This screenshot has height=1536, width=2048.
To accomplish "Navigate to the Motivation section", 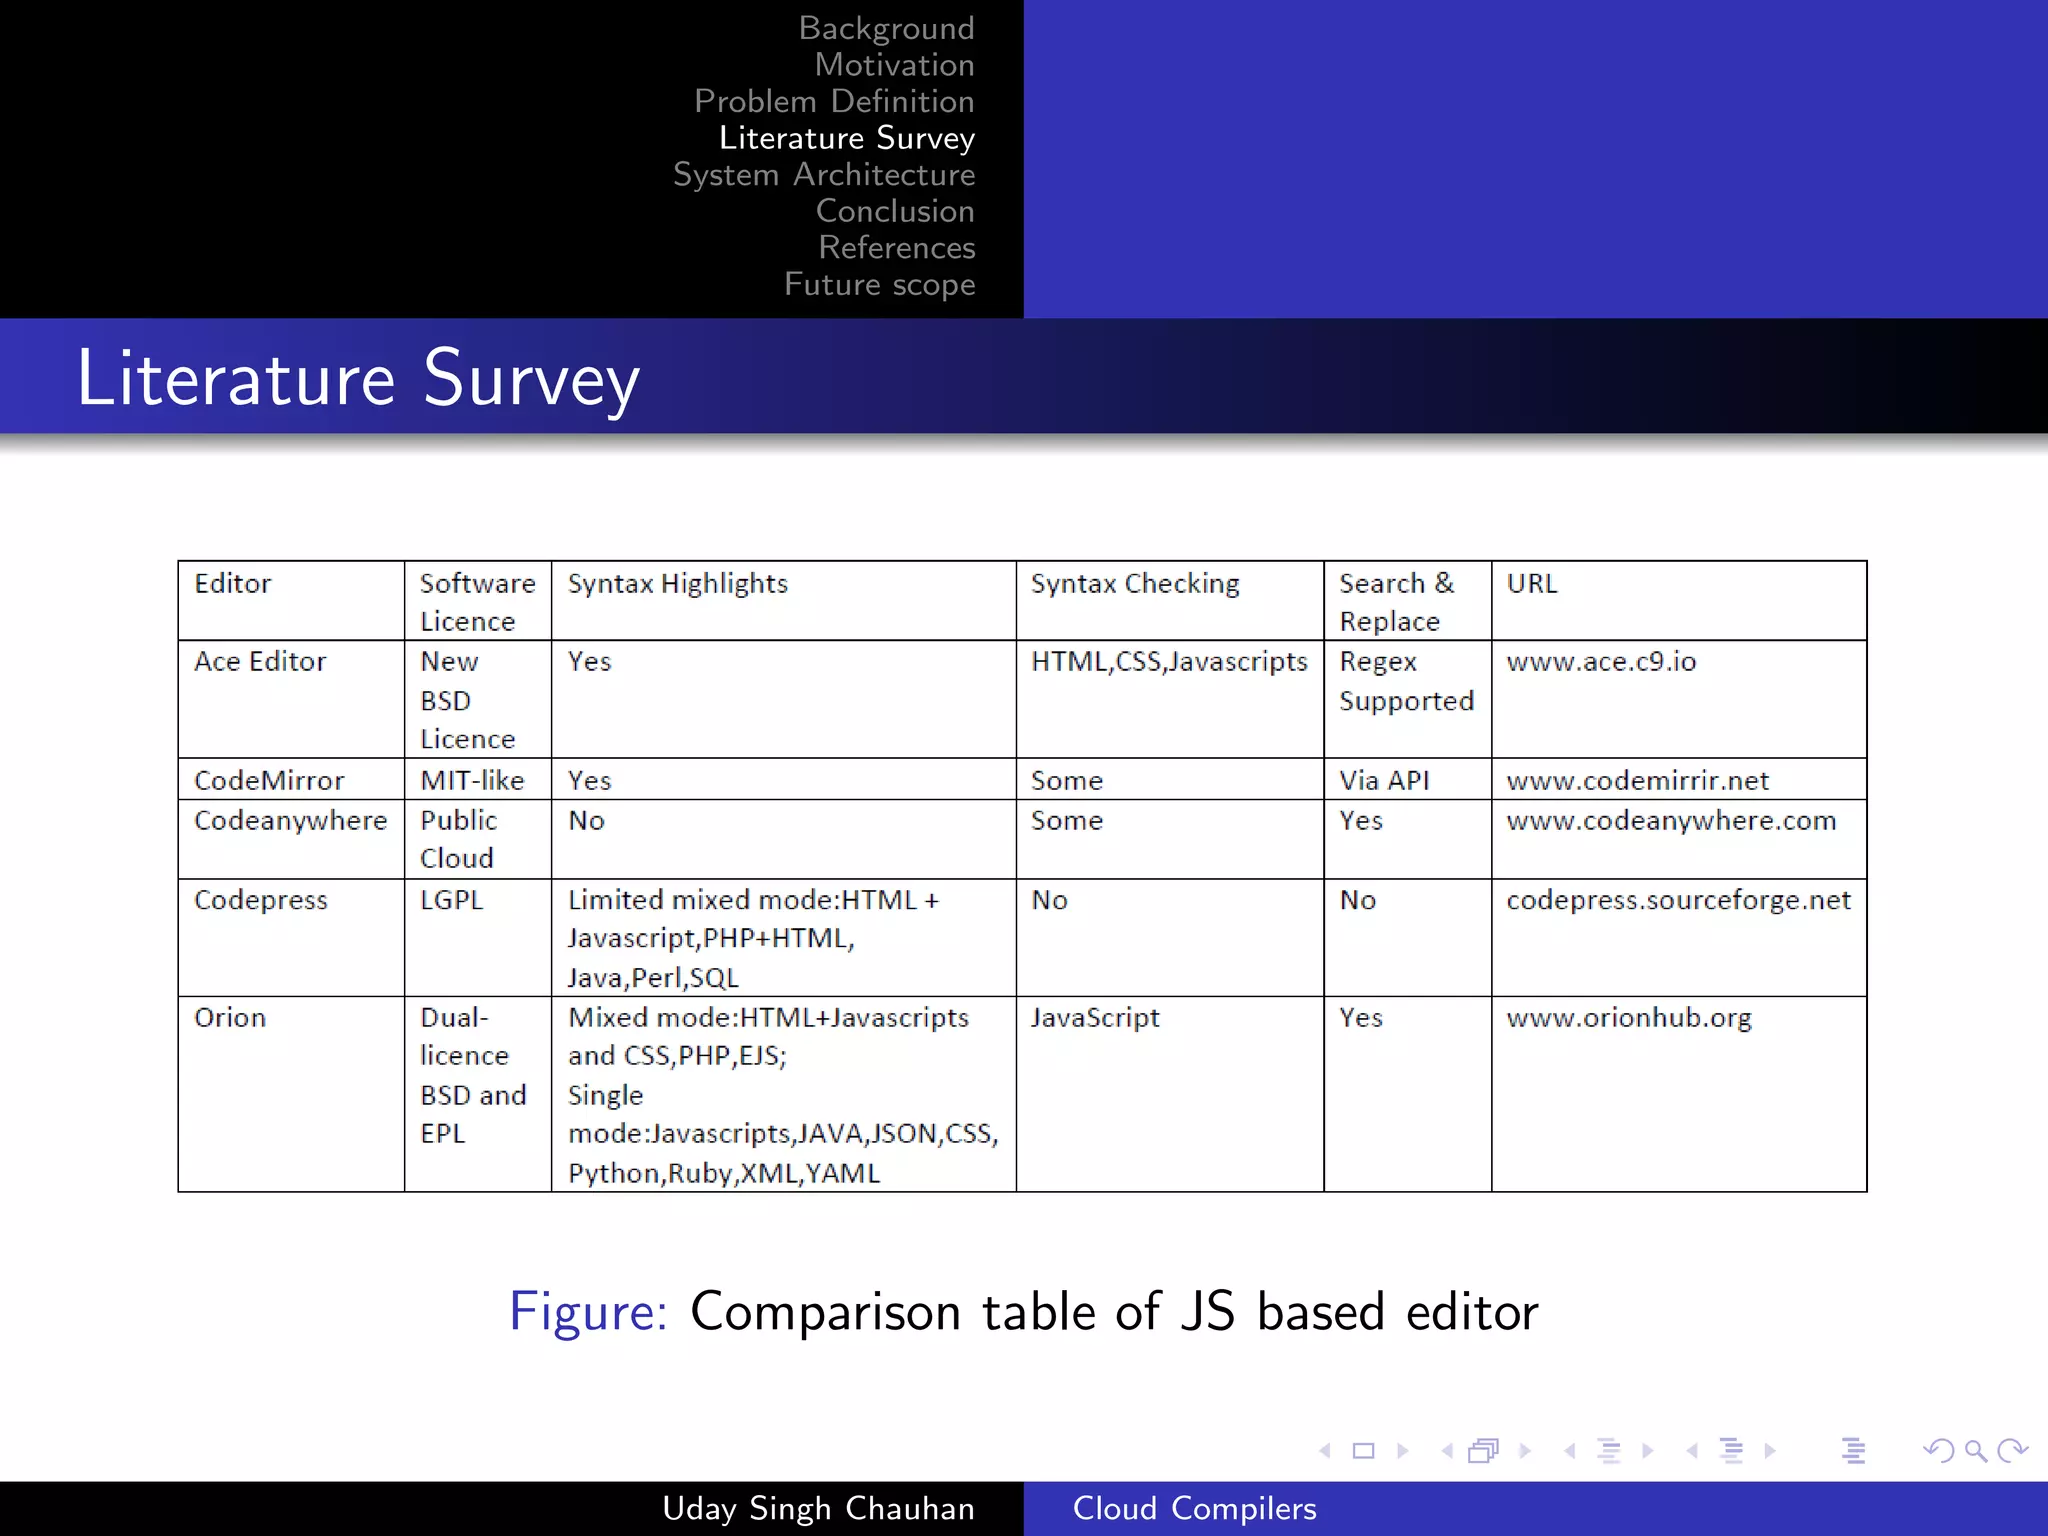I will coord(894,65).
